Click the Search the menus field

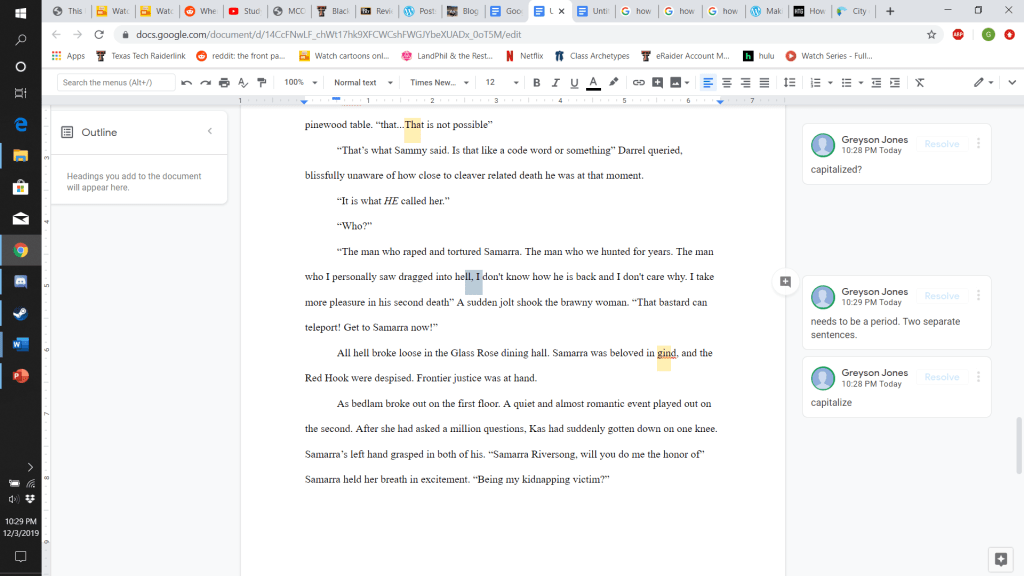(116, 82)
